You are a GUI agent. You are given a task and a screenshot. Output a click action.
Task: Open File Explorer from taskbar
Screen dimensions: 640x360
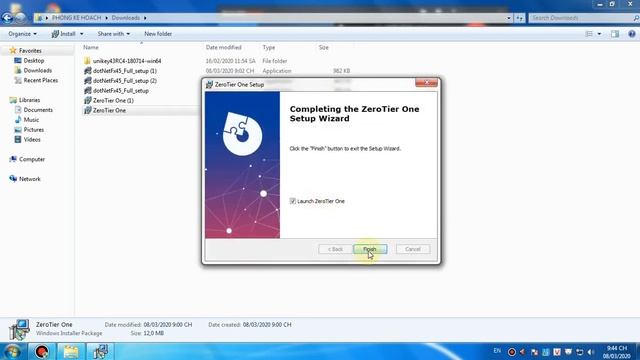(x=71, y=351)
